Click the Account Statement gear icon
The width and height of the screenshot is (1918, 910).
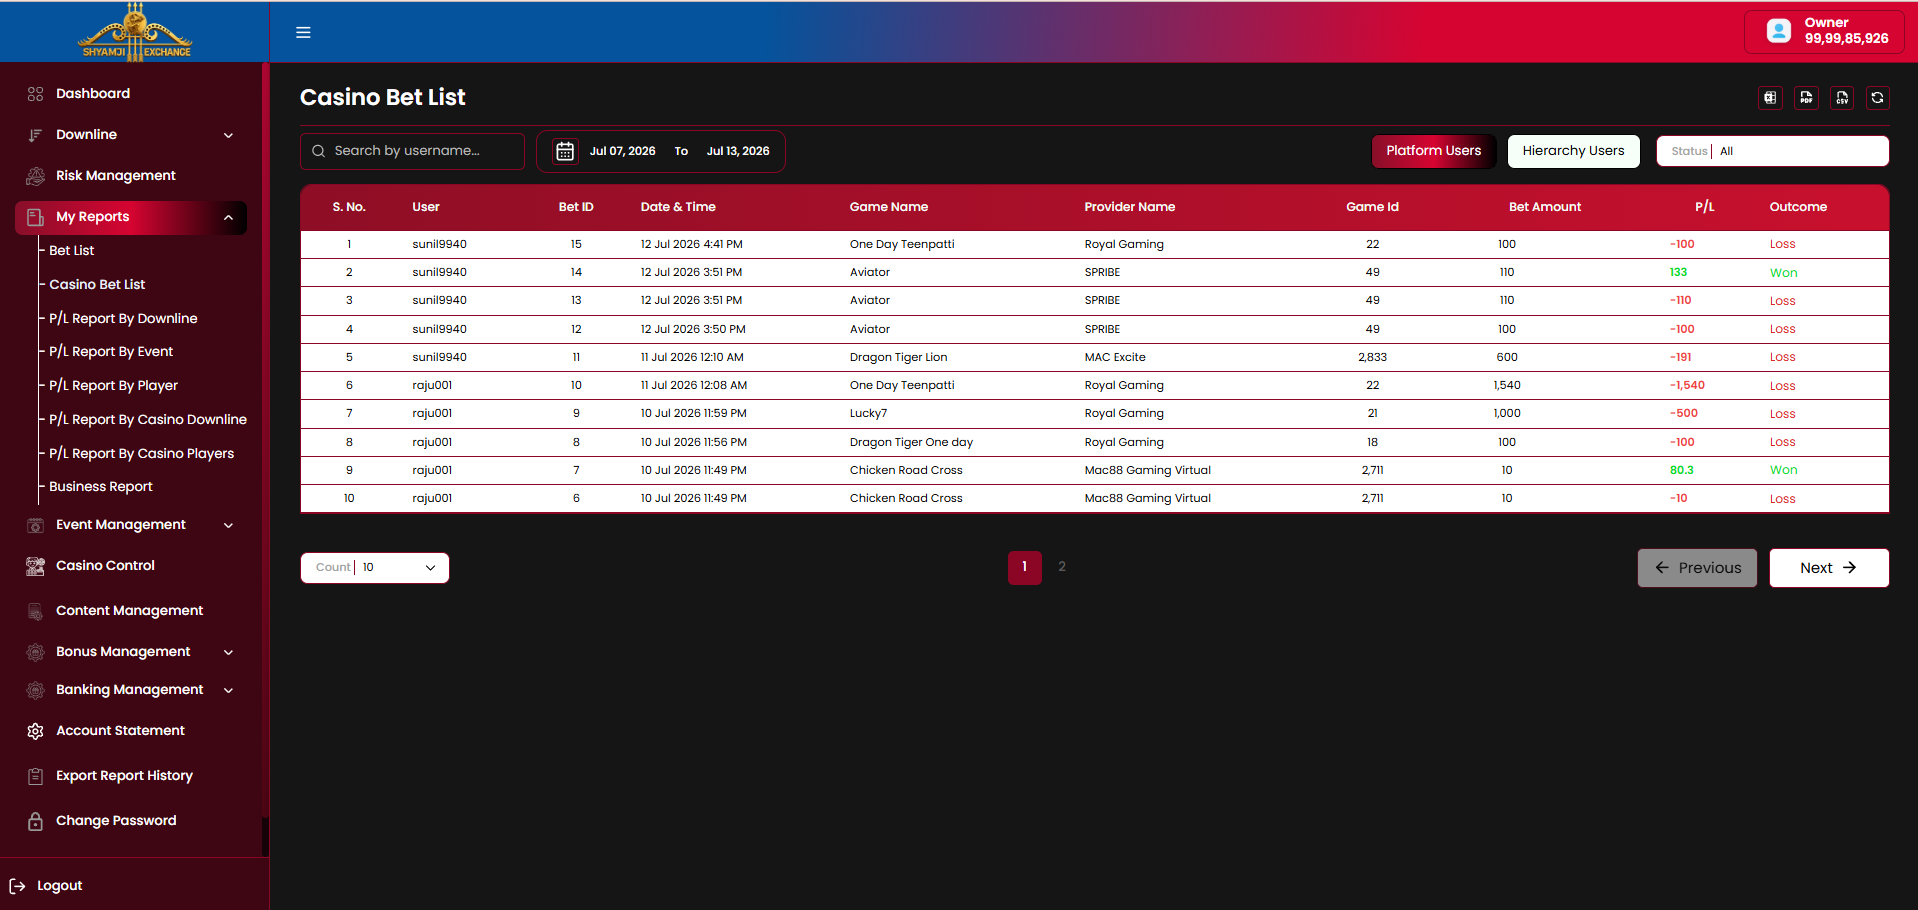click(x=35, y=731)
